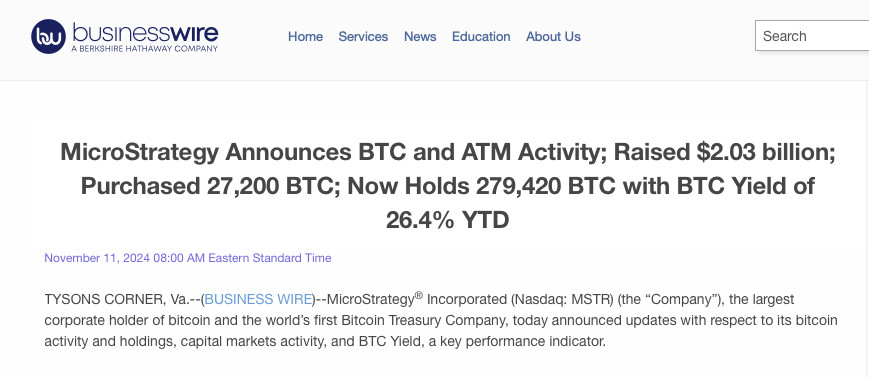869x377 pixels.
Task: Click the registered trademark symbol after MicroStrategy
Action: [x=418, y=296]
